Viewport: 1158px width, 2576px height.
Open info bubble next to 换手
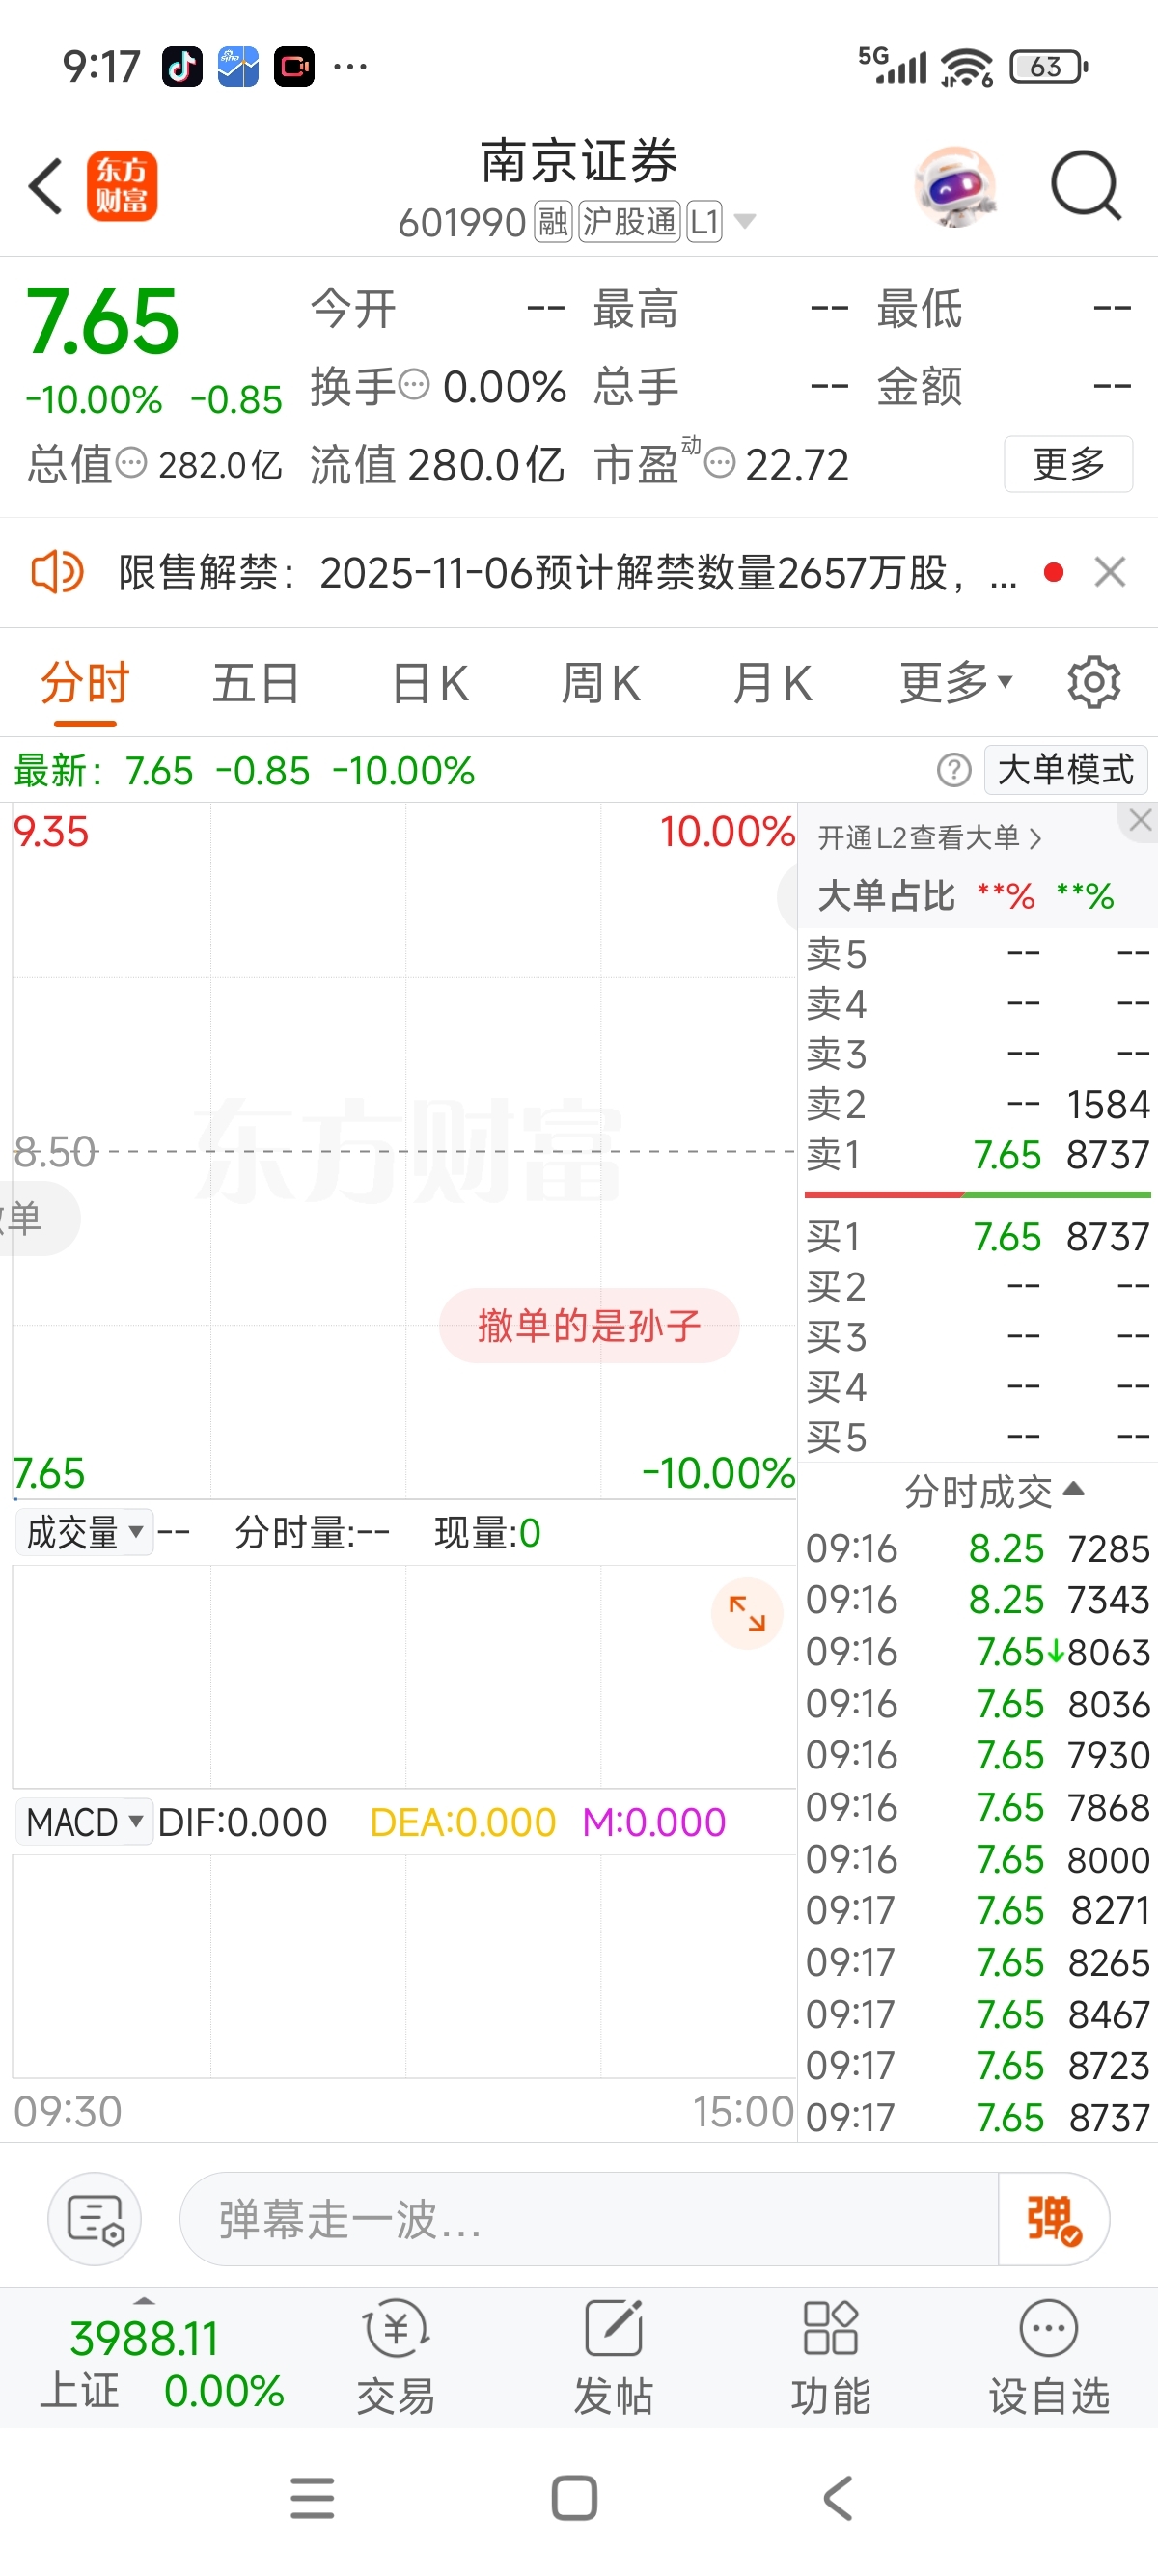[x=414, y=384]
